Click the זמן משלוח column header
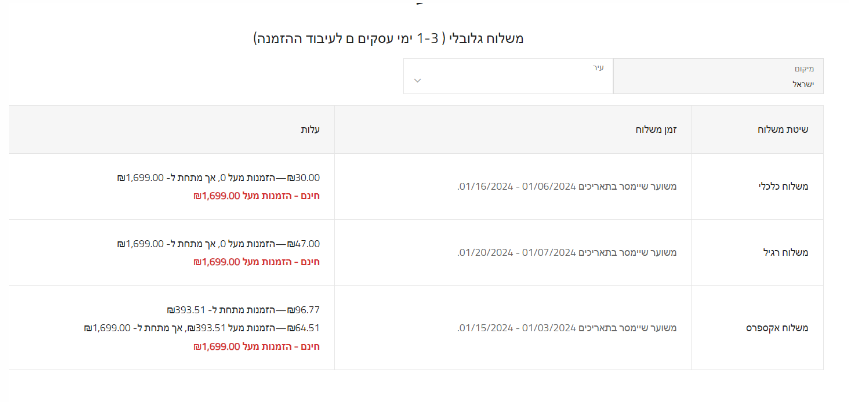849x402 pixels. click(x=656, y=130)
